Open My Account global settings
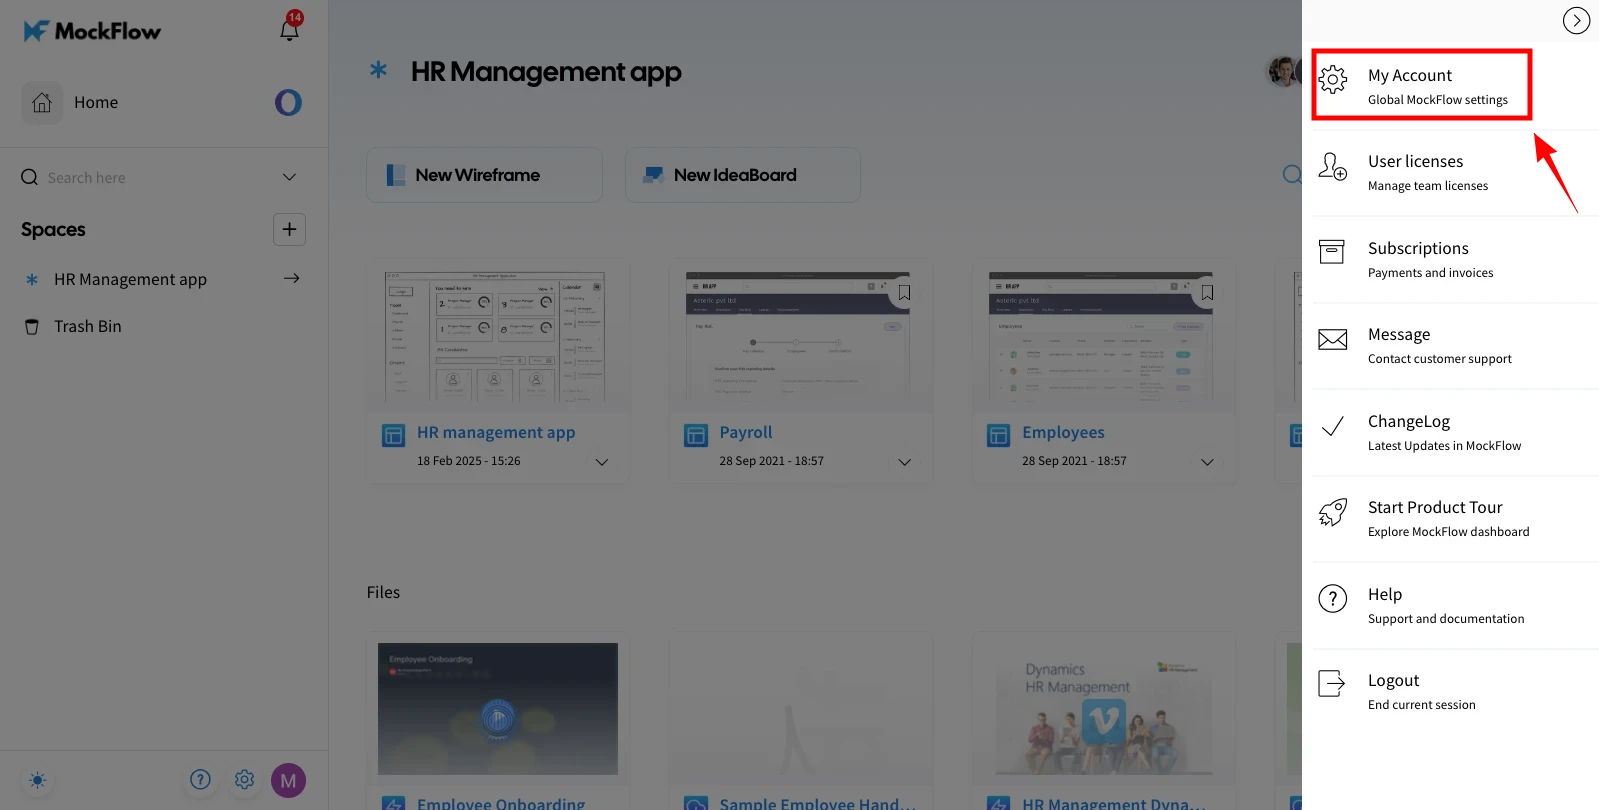Screen dimensions: 1599x810 pos(1421,85)
